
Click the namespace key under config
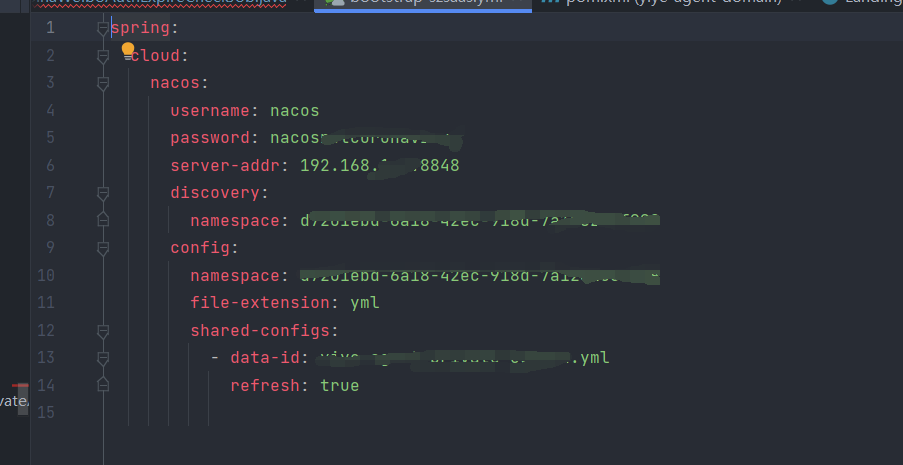tap(235, 275)
